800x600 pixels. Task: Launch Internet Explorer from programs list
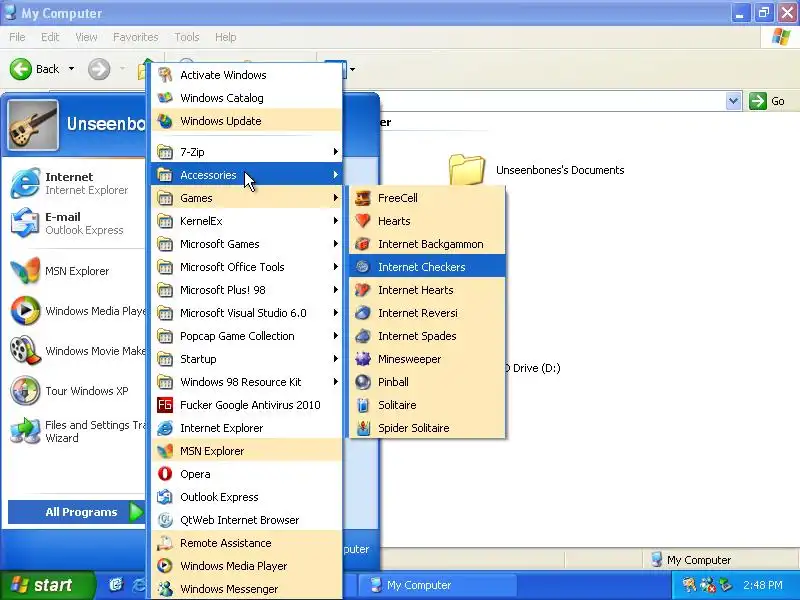(246, 428)
